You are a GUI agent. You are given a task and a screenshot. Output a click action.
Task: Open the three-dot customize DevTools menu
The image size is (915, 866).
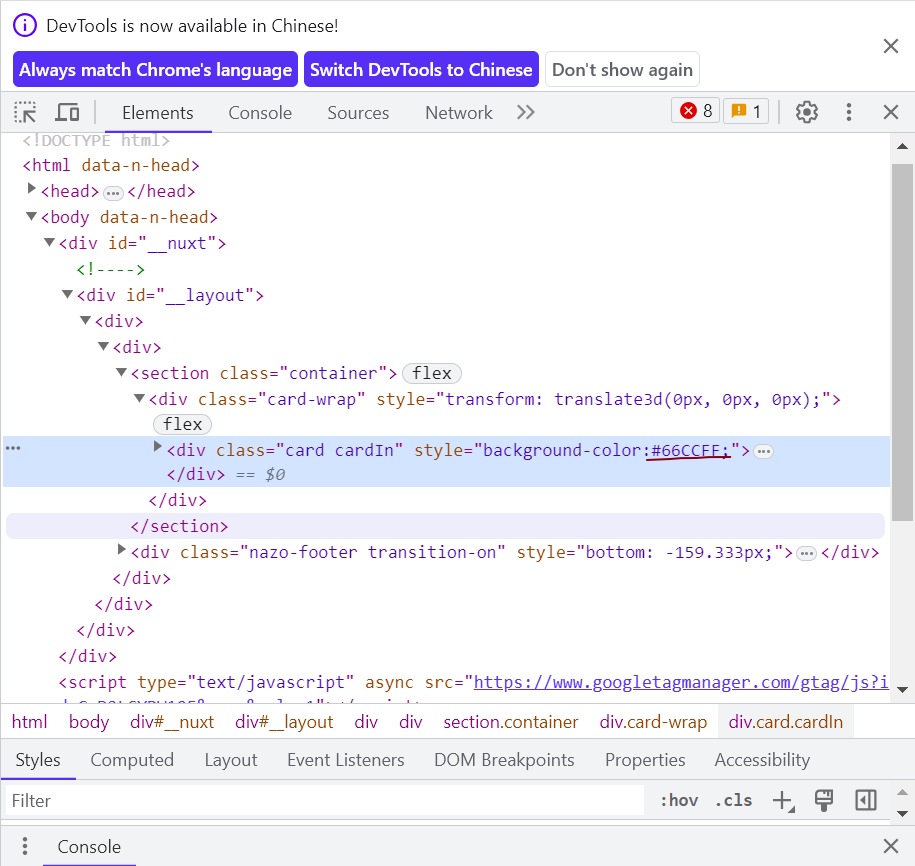pyautogui.click(x=848, y=112)
